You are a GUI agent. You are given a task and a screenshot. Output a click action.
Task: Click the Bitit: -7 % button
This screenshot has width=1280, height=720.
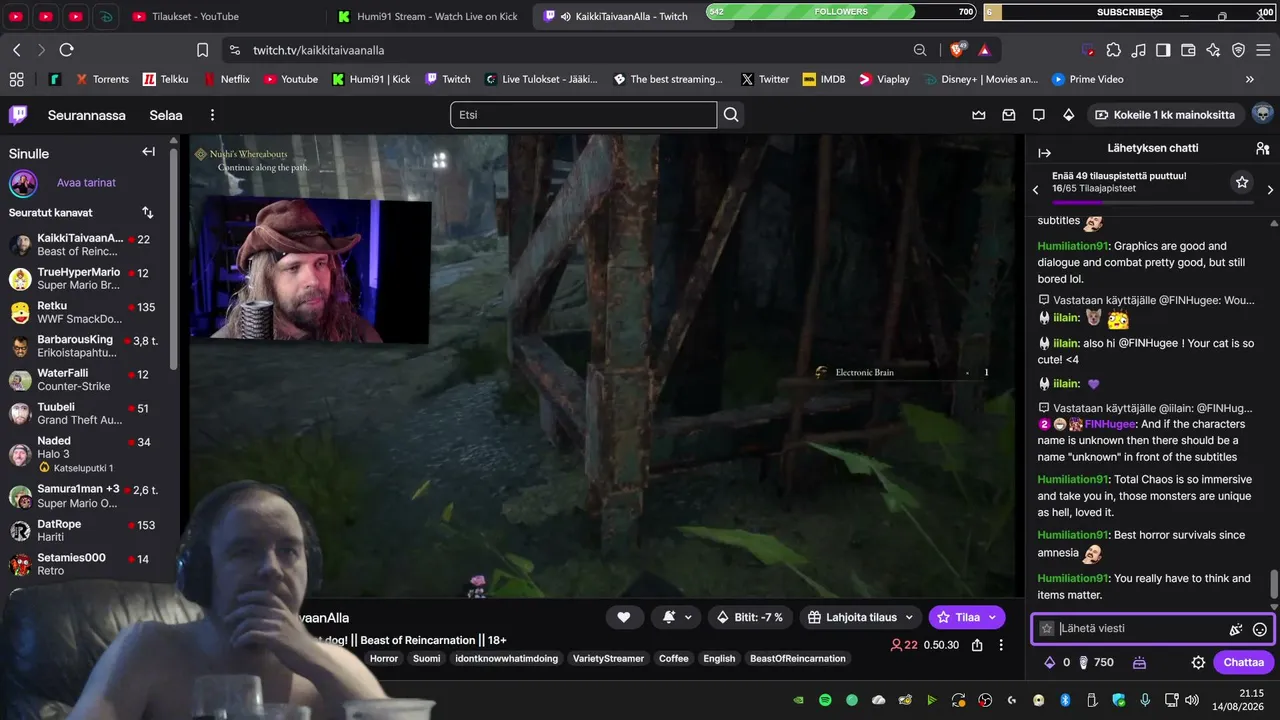pyautogui.click(x=750, y=617)
